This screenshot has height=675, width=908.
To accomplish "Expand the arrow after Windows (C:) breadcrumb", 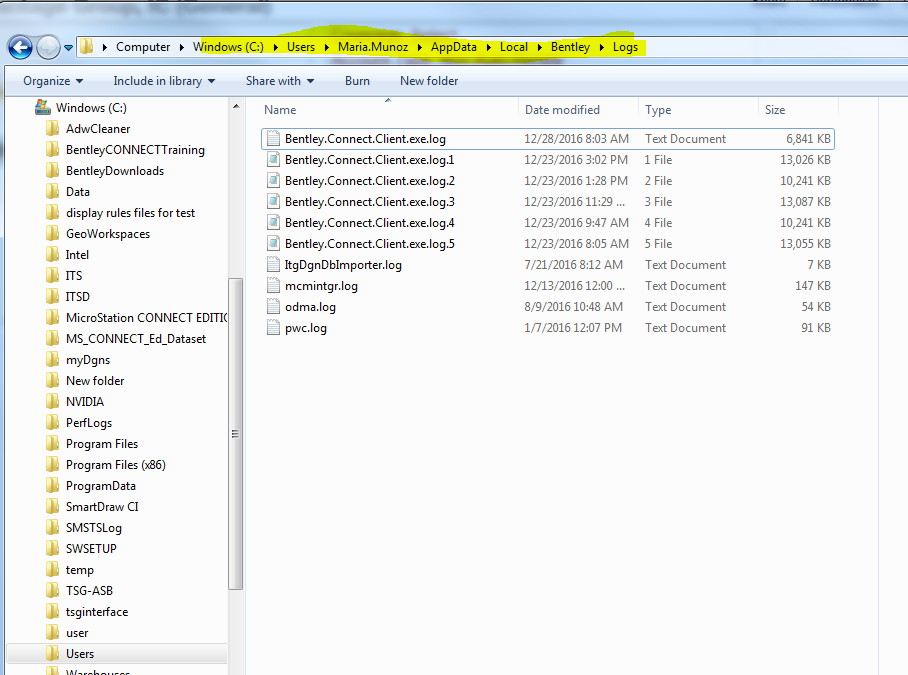I will 275,47.
